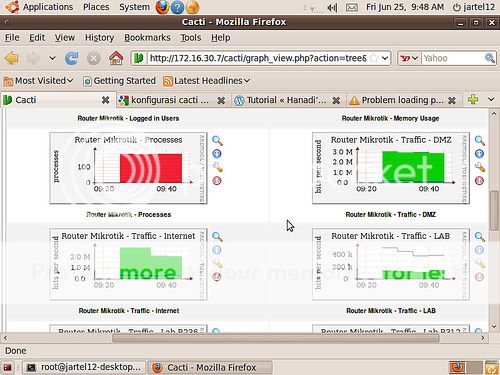Screen dimensions: 500x375
Task: Click the horizontal scrollbar thumb
Action: [276, 338]
